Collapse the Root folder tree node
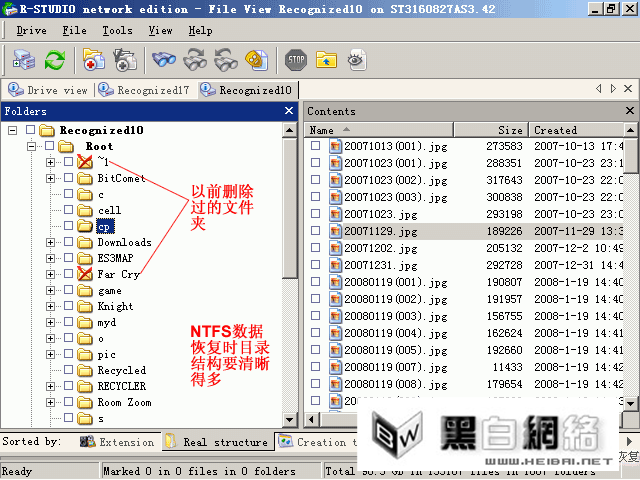Viewport: 640px width, 480px height. click(x=31, y=146)
